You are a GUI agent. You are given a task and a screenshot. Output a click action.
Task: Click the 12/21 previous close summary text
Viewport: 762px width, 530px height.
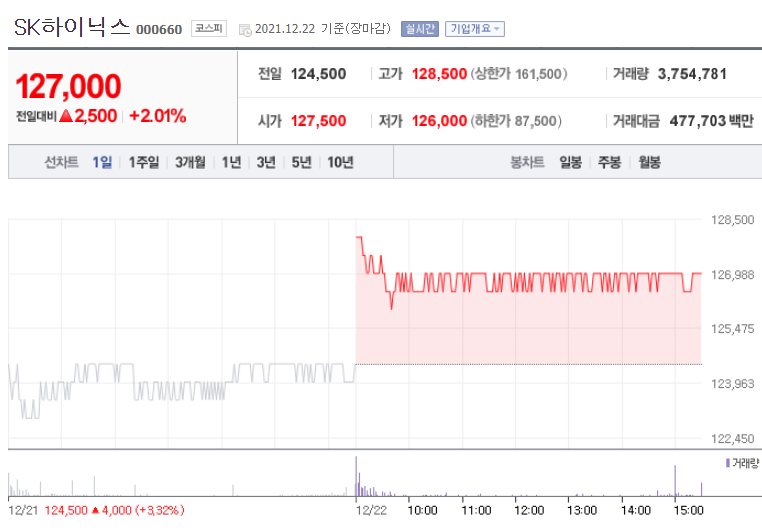96,511
